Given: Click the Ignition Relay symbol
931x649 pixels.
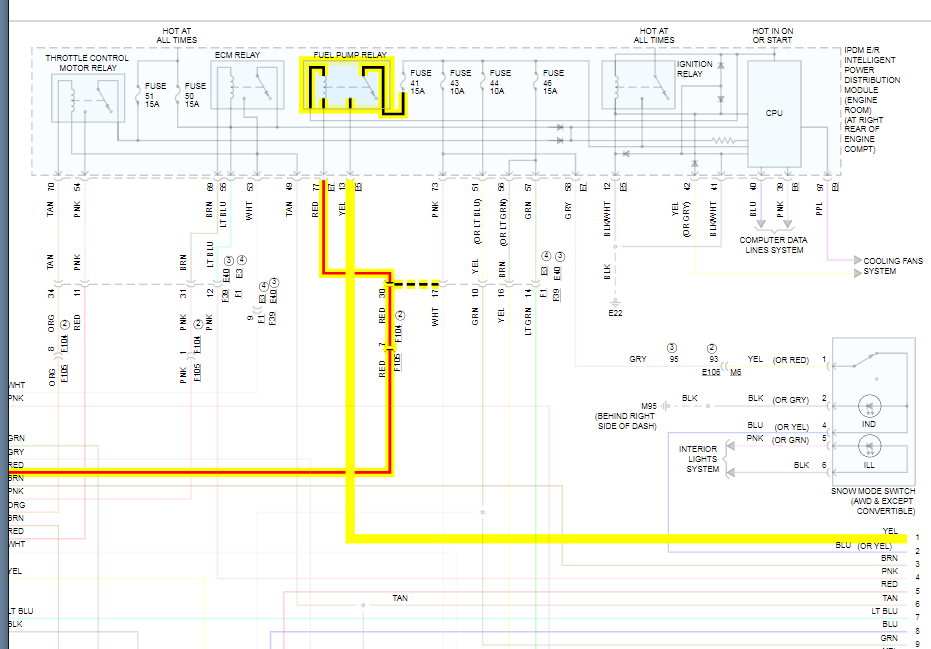Looking at the screenshot, I should (x=639, y=85).
